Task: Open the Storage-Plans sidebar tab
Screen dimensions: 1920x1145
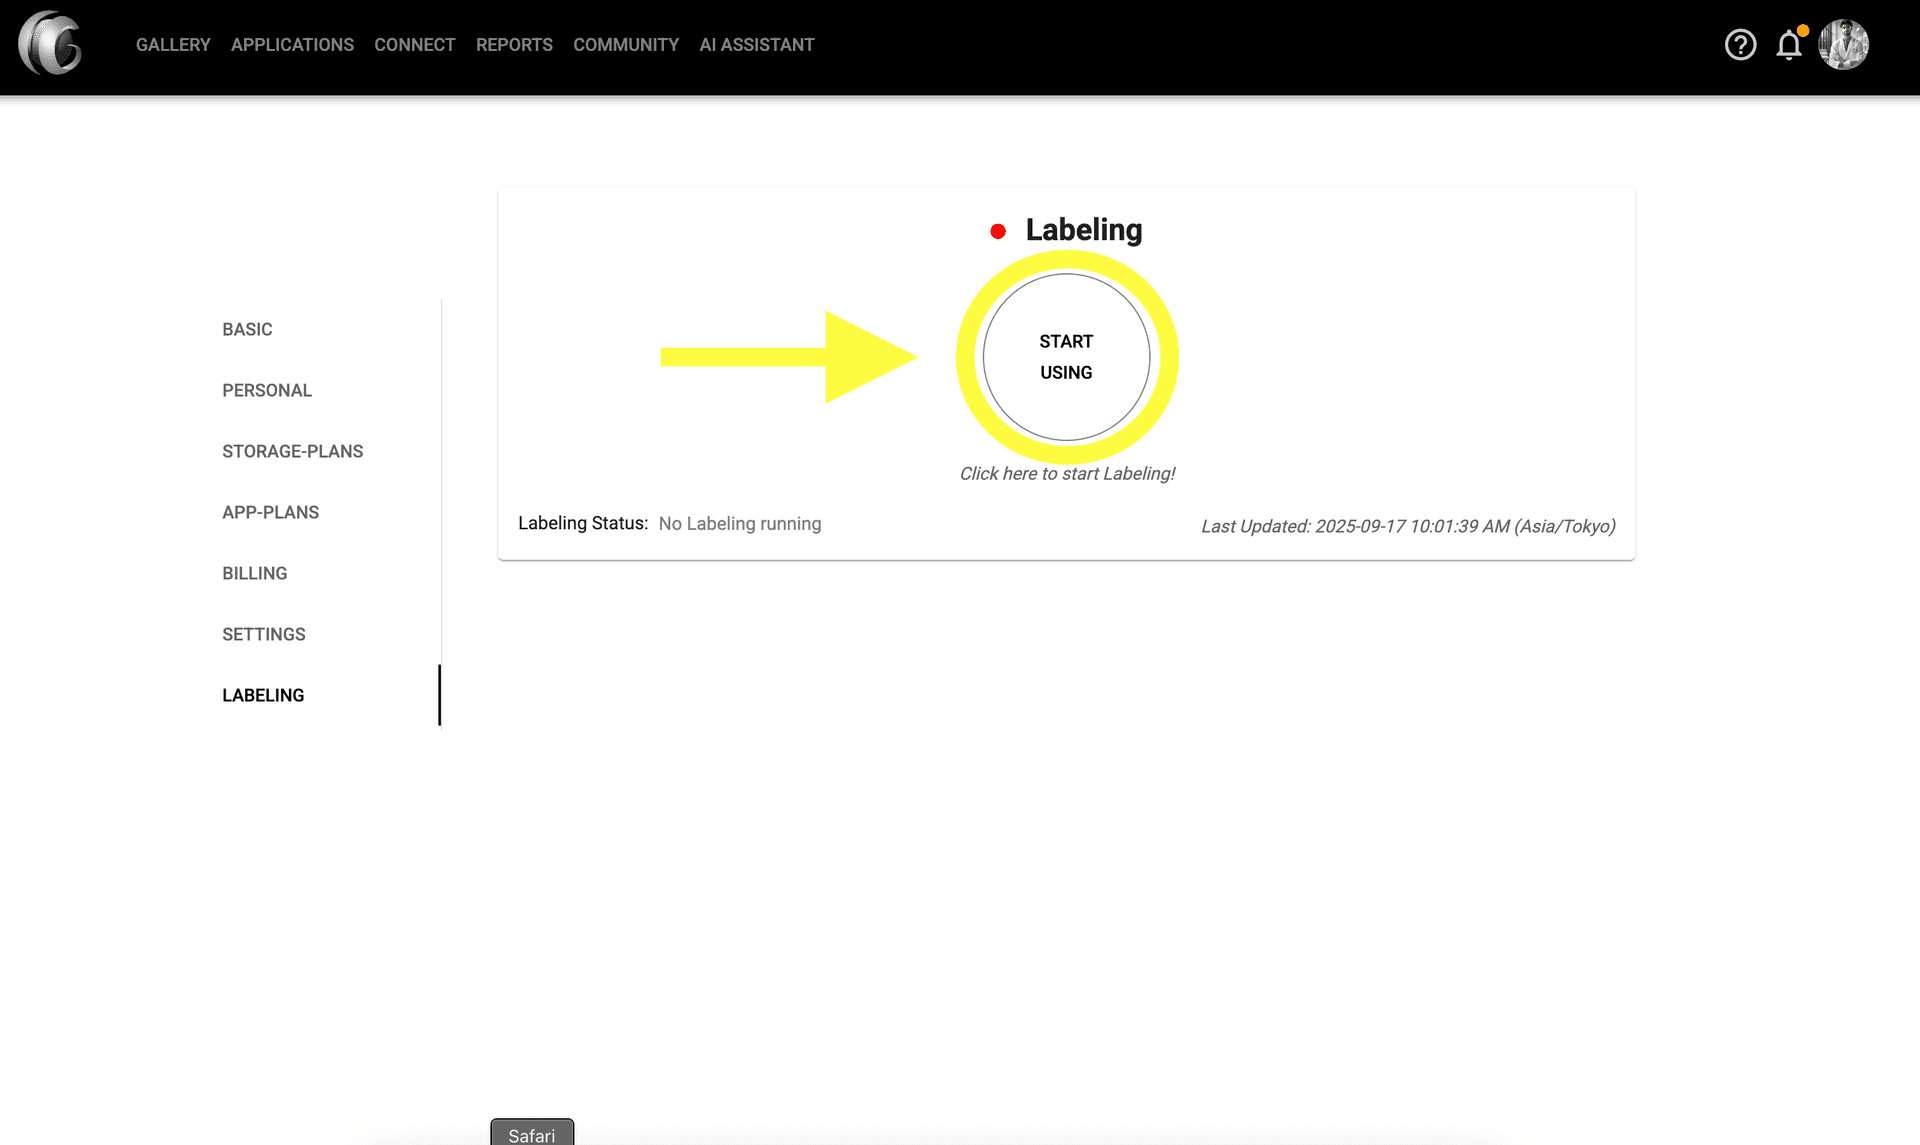Action: tap(292, 451)
